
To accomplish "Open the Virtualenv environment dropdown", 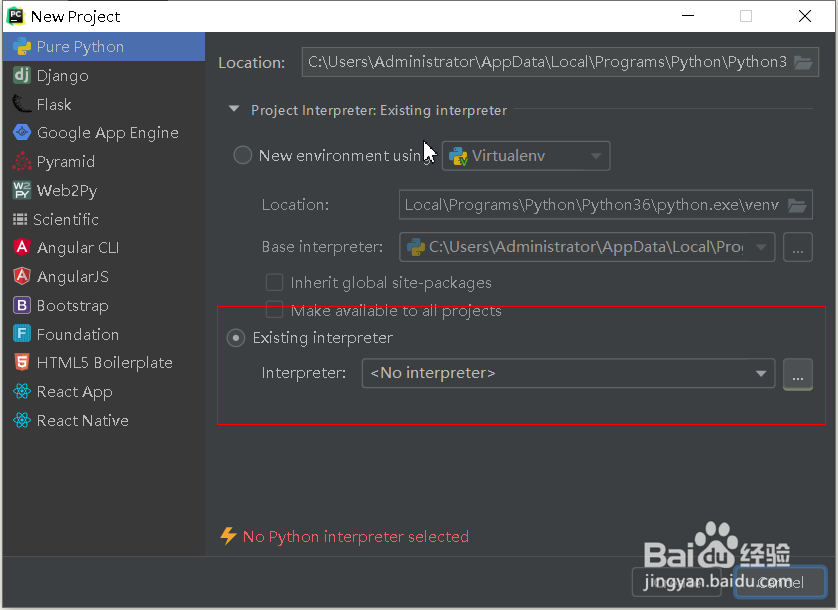I will click(526, 156).
